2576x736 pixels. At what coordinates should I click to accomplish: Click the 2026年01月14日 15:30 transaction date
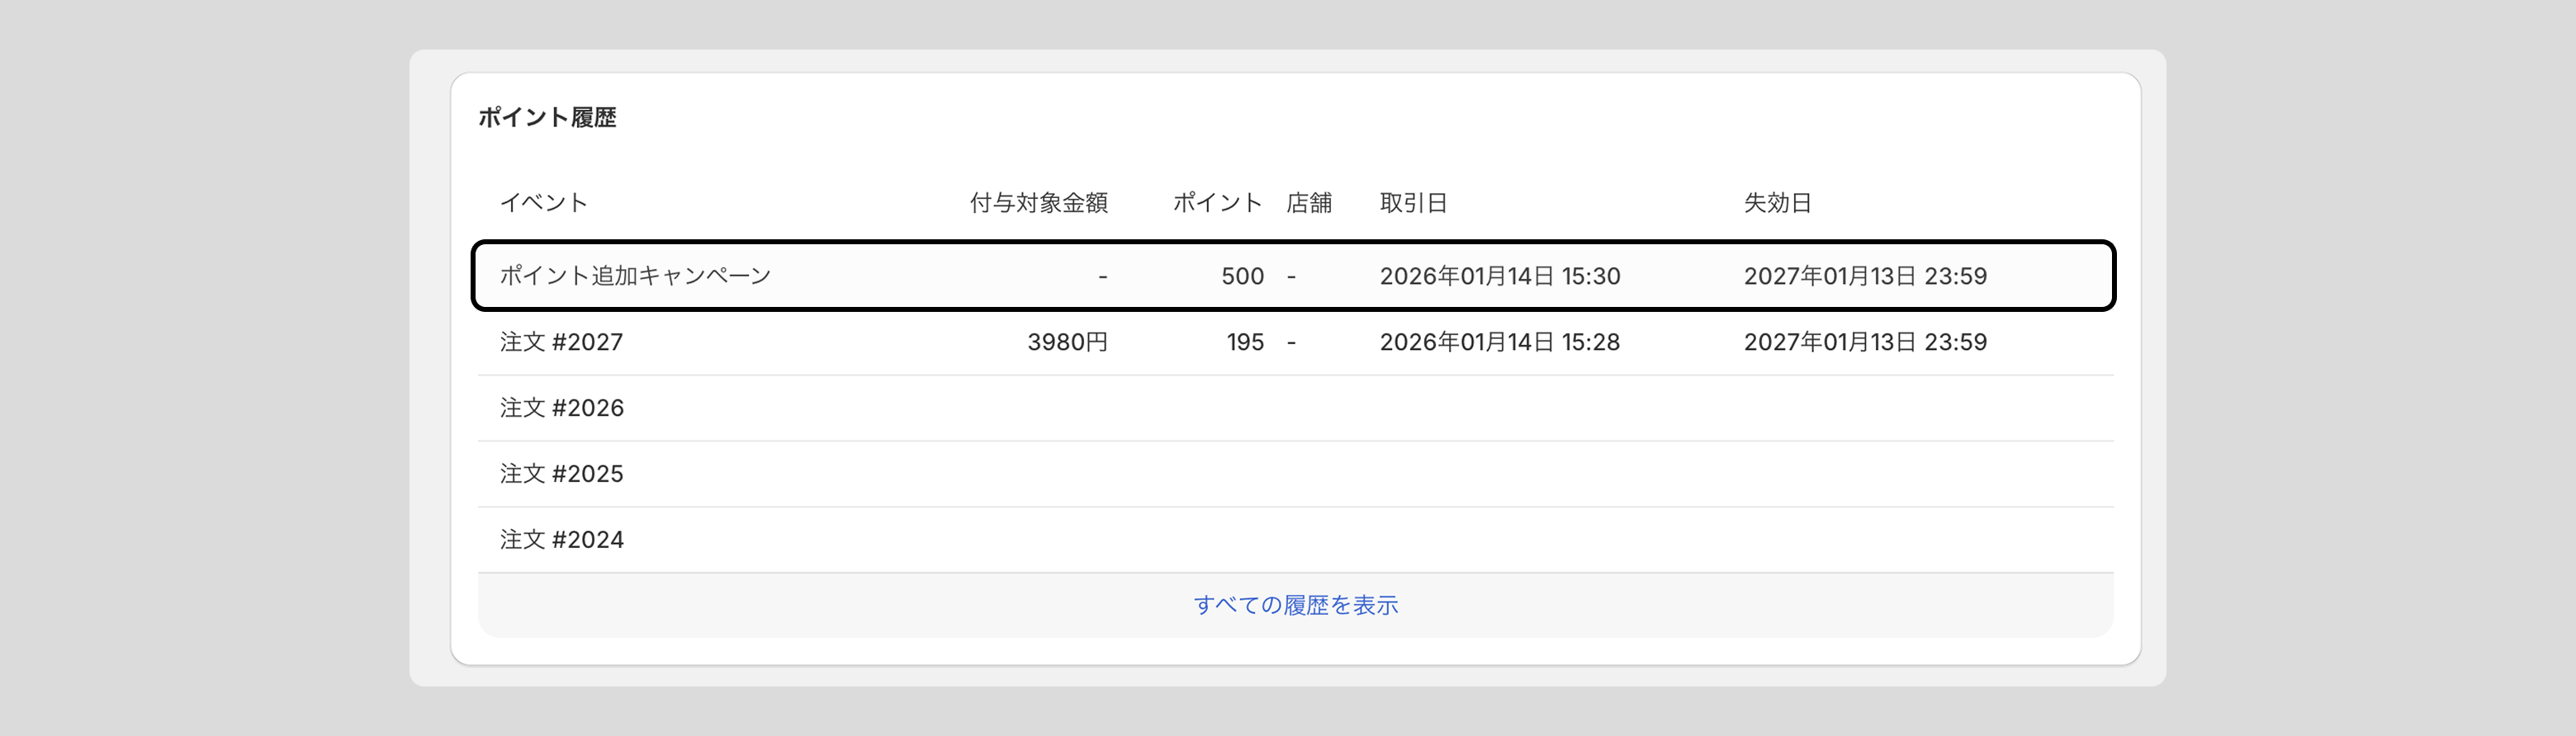(x=1499, y=276)
